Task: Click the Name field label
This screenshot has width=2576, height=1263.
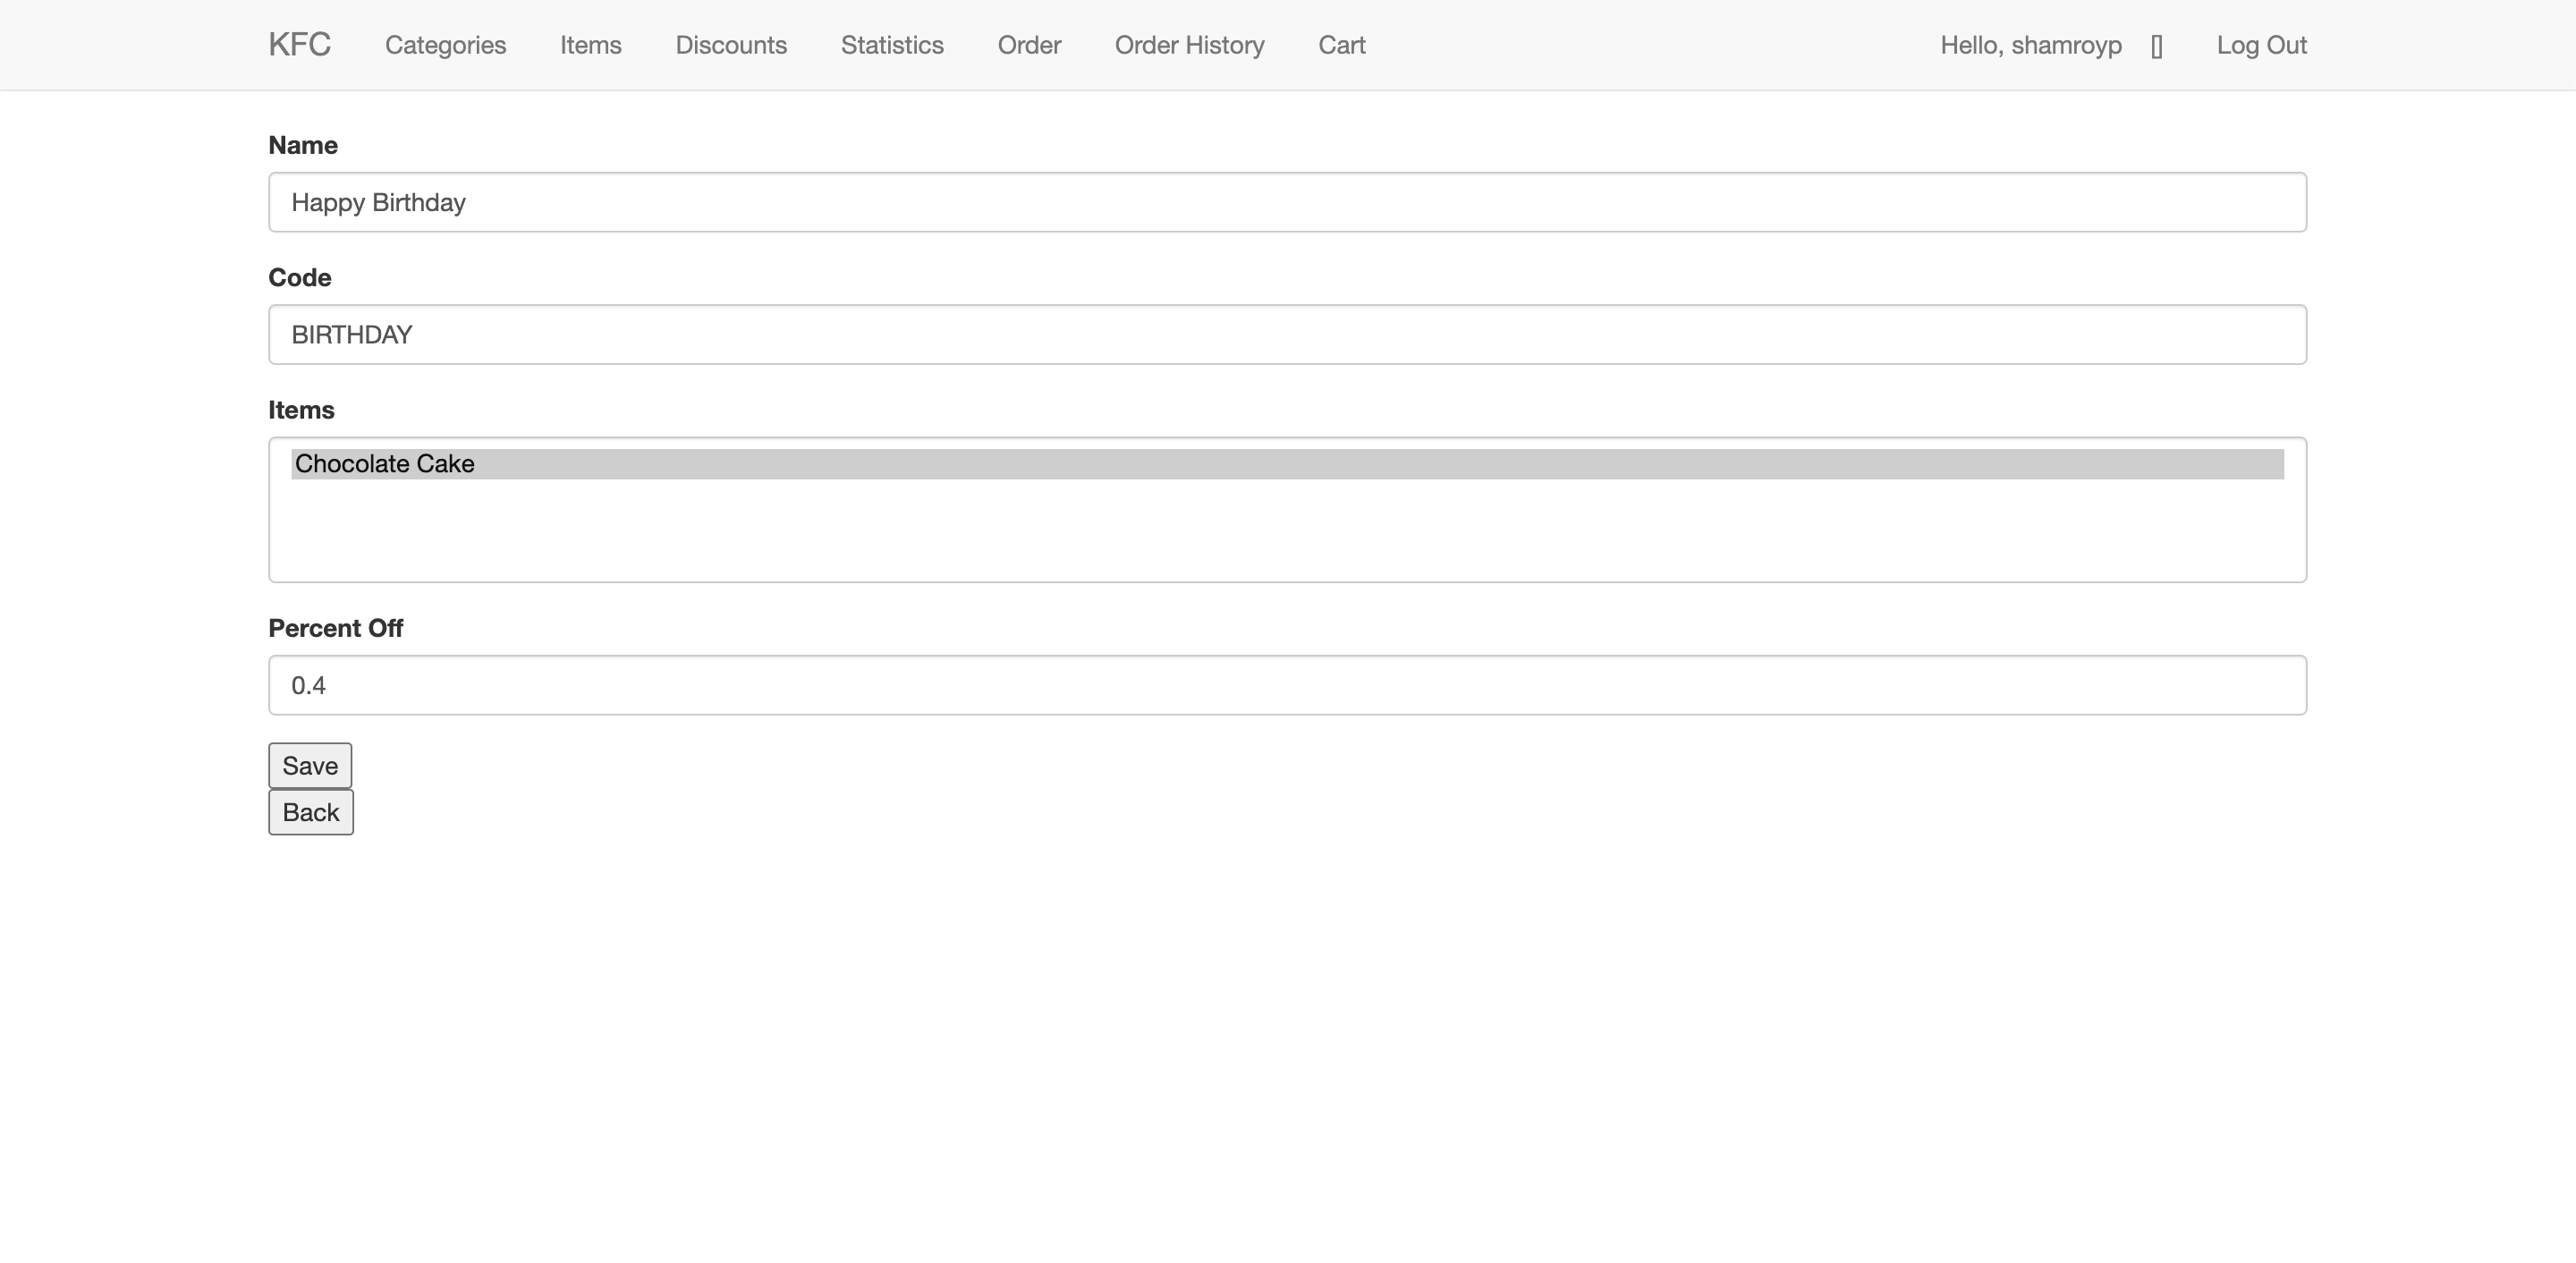Action: [x=303, y=145]
